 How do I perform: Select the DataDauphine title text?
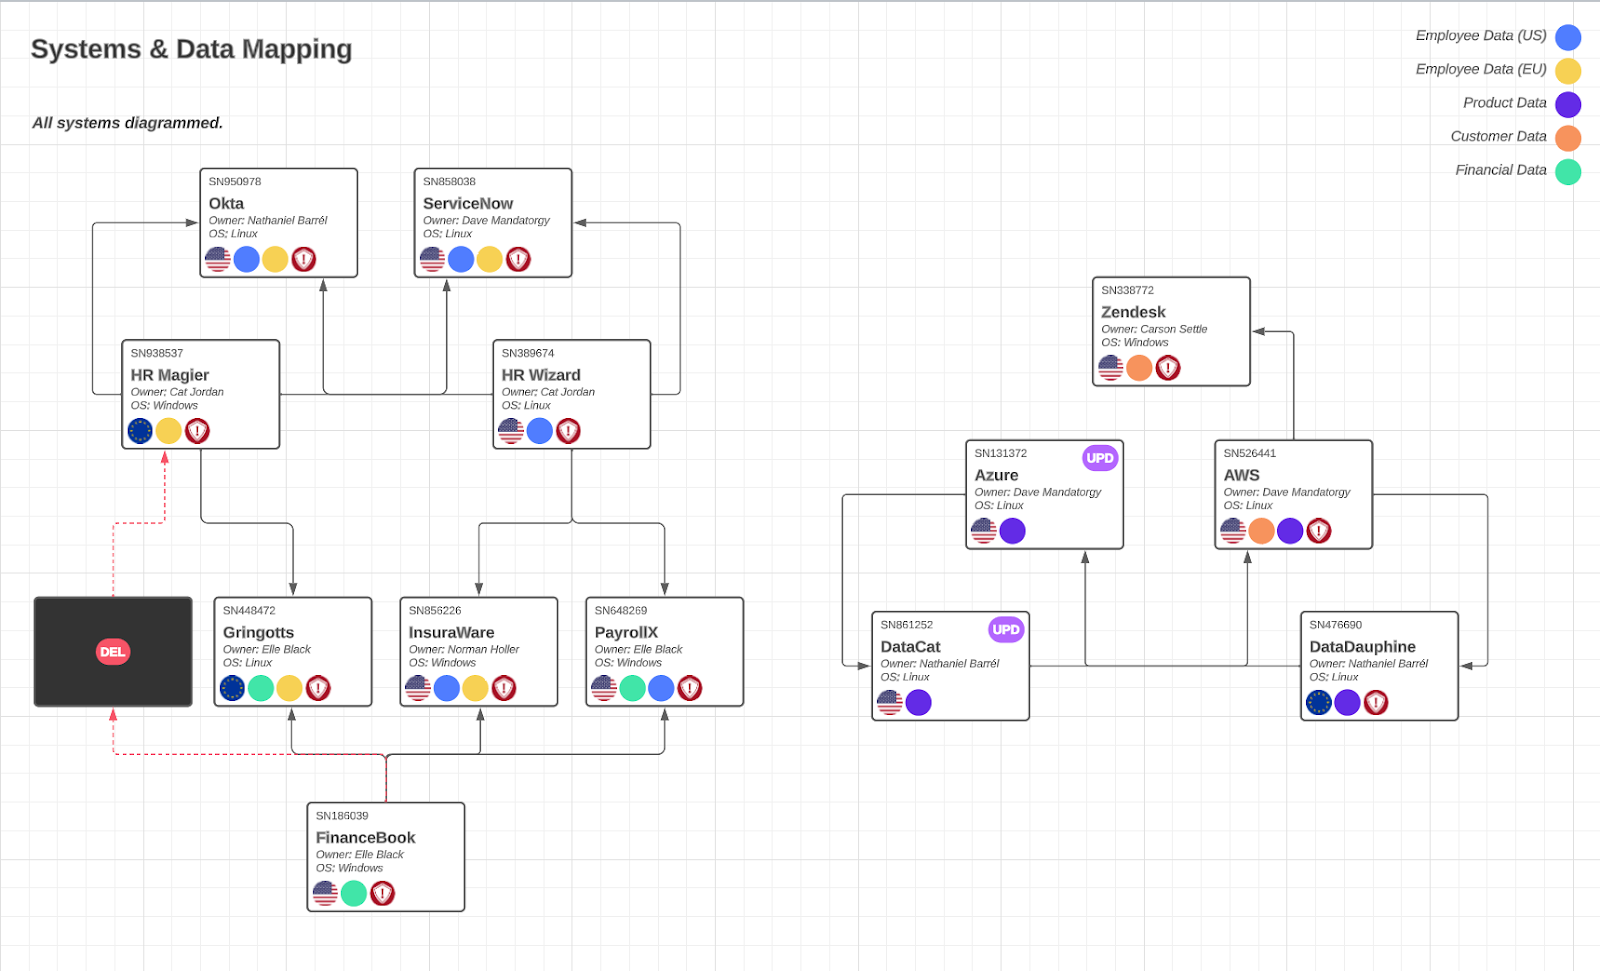(x=1362, y=646)
